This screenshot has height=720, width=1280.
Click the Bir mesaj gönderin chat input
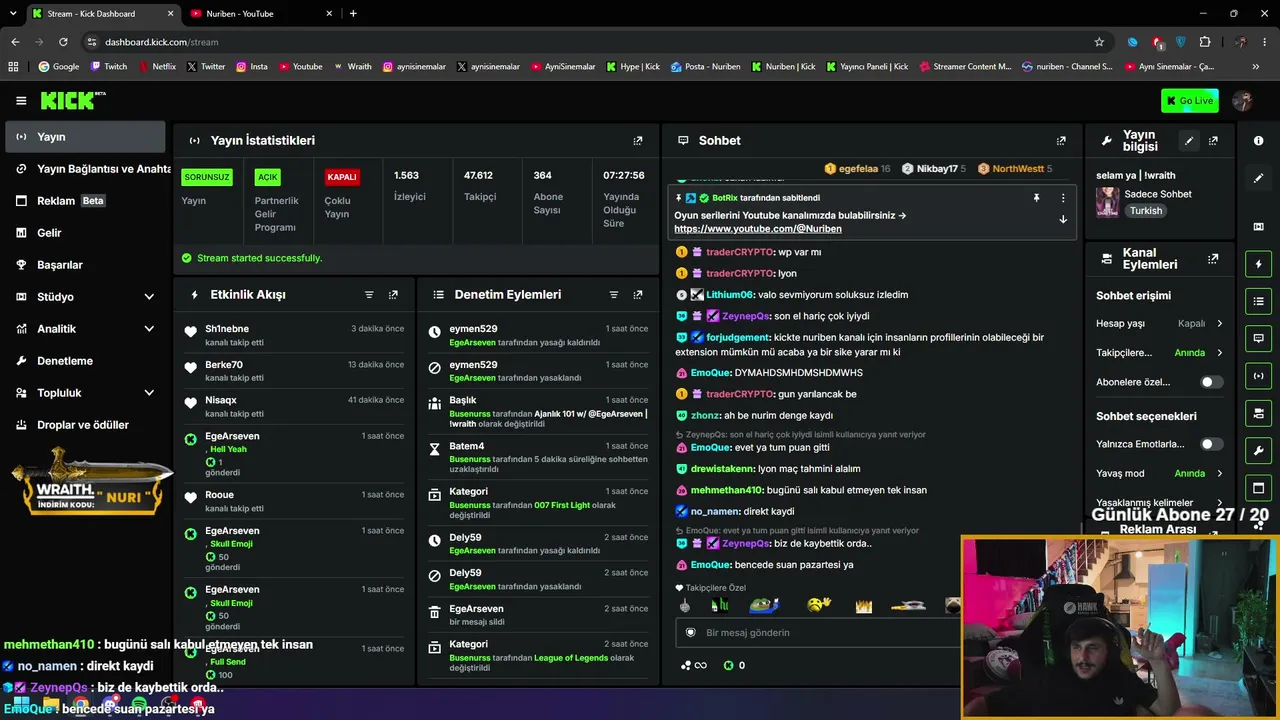pyautogui.click(x=820, y=633)
